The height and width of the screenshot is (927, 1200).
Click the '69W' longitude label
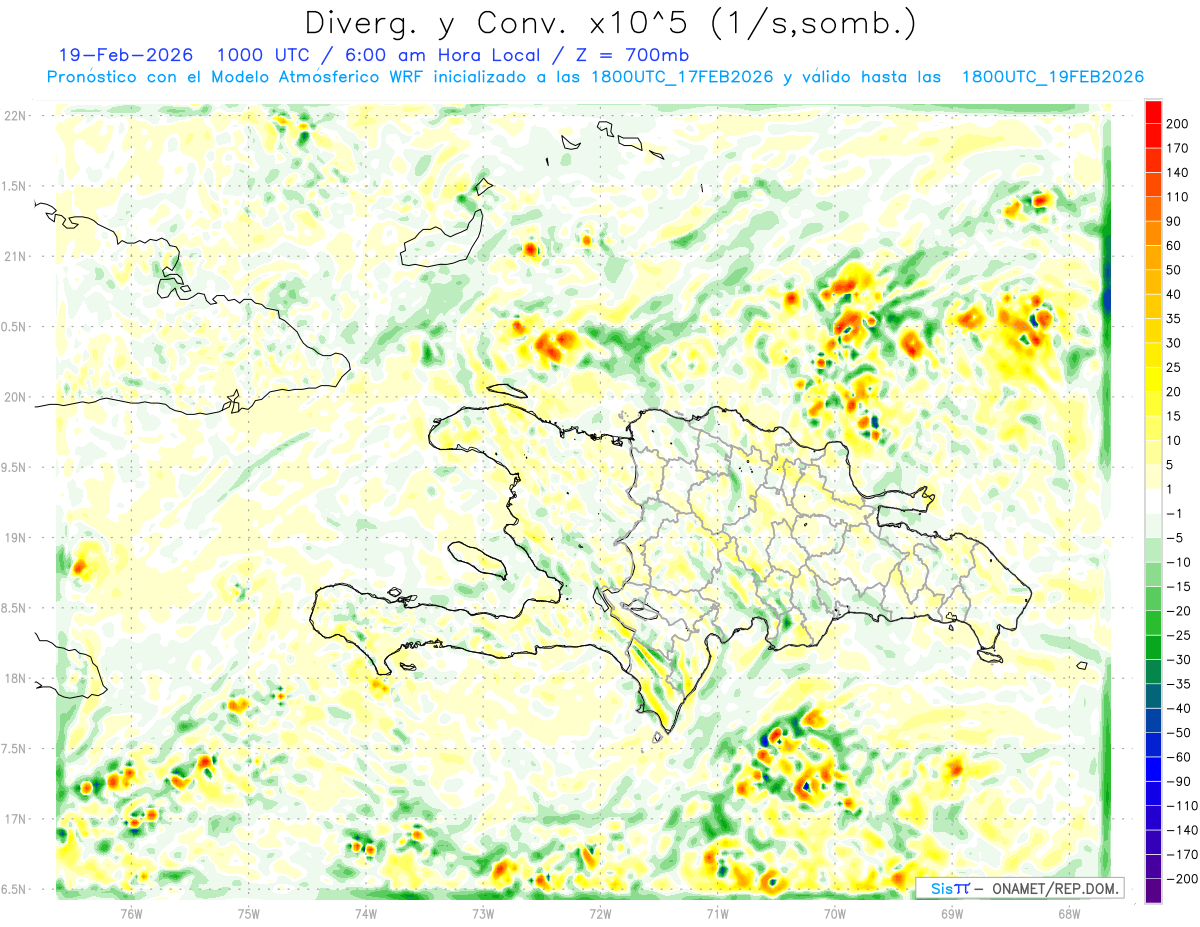pos(952,913)
